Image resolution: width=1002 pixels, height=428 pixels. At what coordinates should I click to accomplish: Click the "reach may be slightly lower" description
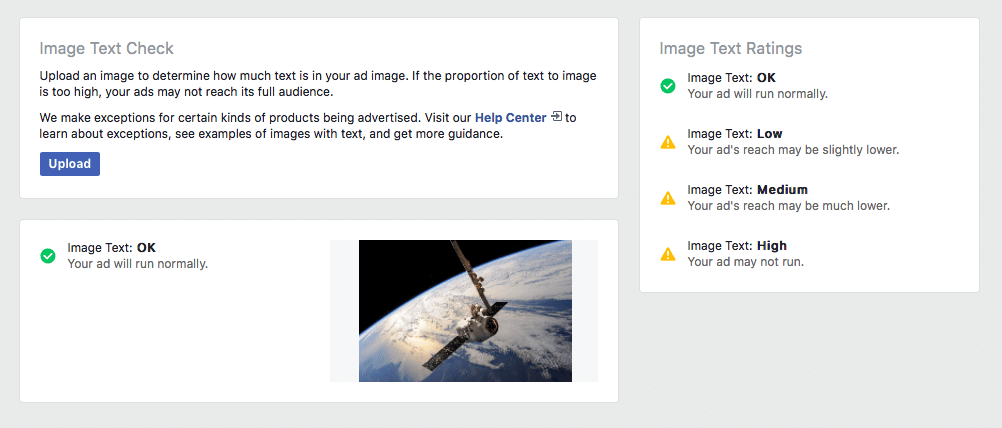tap(793, 150)
